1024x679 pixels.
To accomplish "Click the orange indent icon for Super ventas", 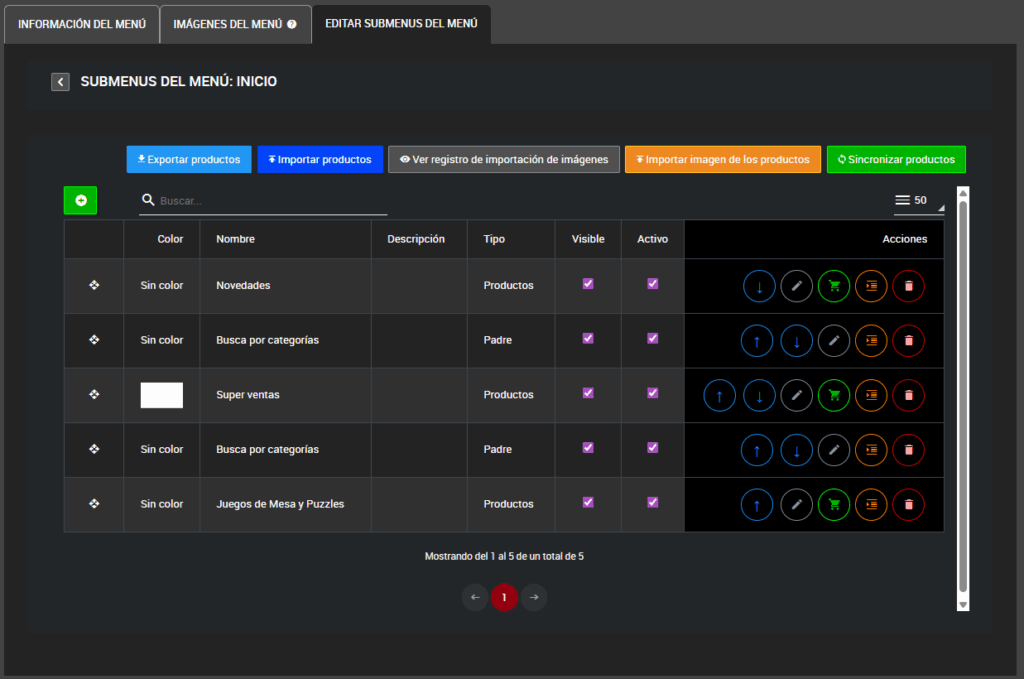I will [x=871, y=395].
